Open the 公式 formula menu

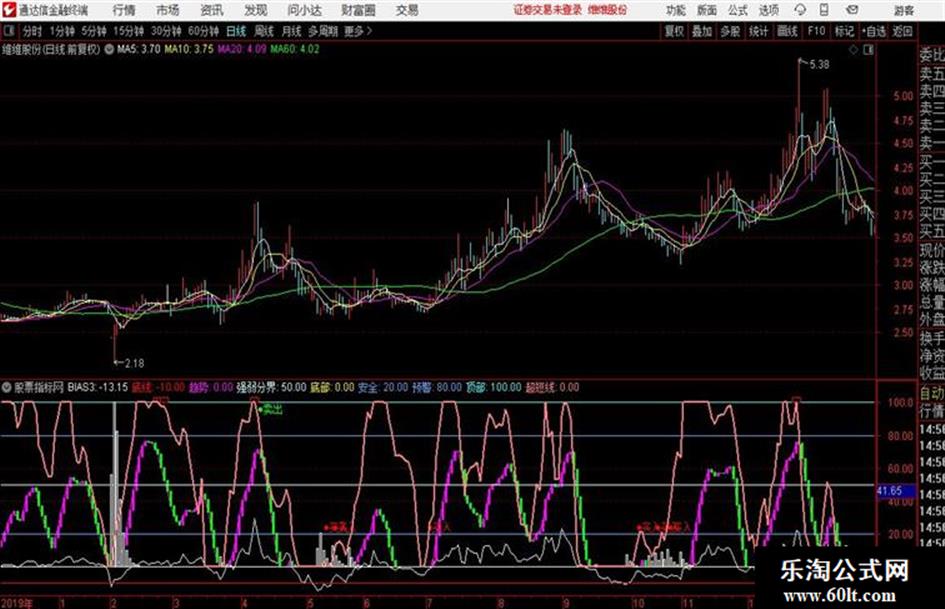[737, 10]
